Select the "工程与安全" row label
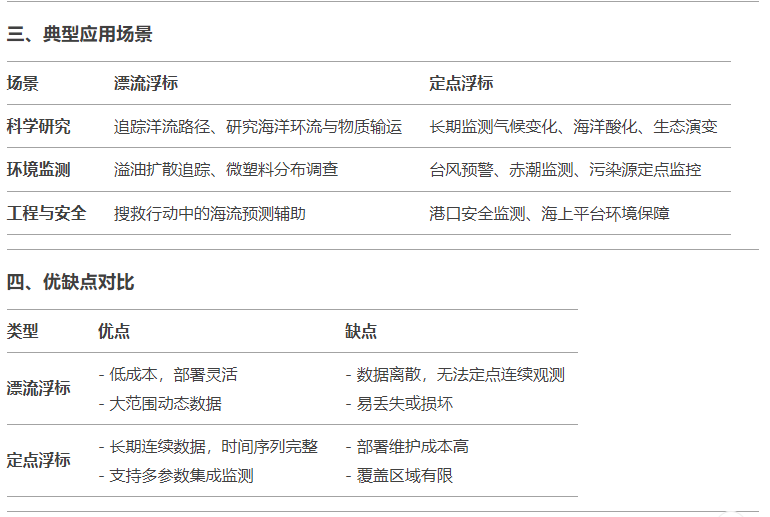770x517 pixels. 47,213
